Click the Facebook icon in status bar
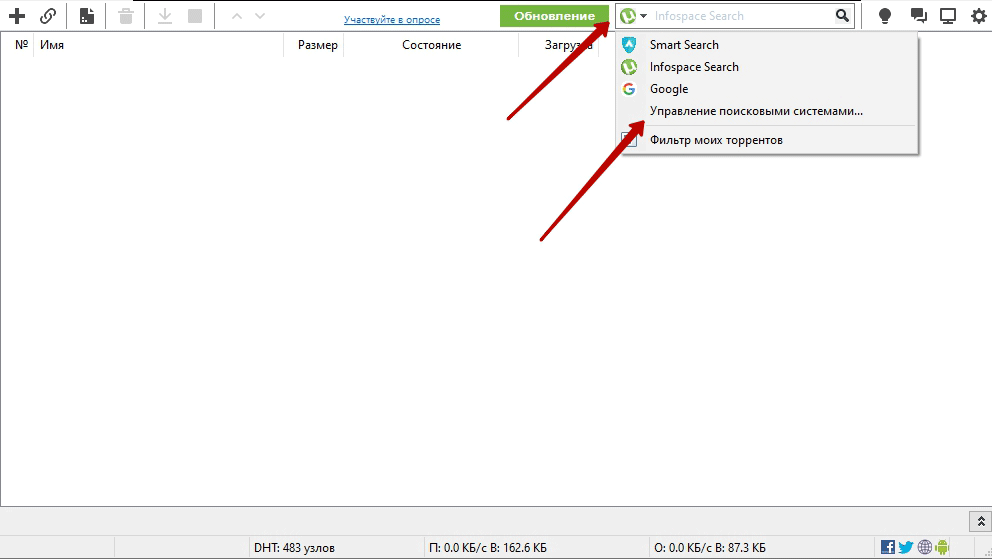The image size is (992, 559). pyautogui.click(x=888, y=547)
